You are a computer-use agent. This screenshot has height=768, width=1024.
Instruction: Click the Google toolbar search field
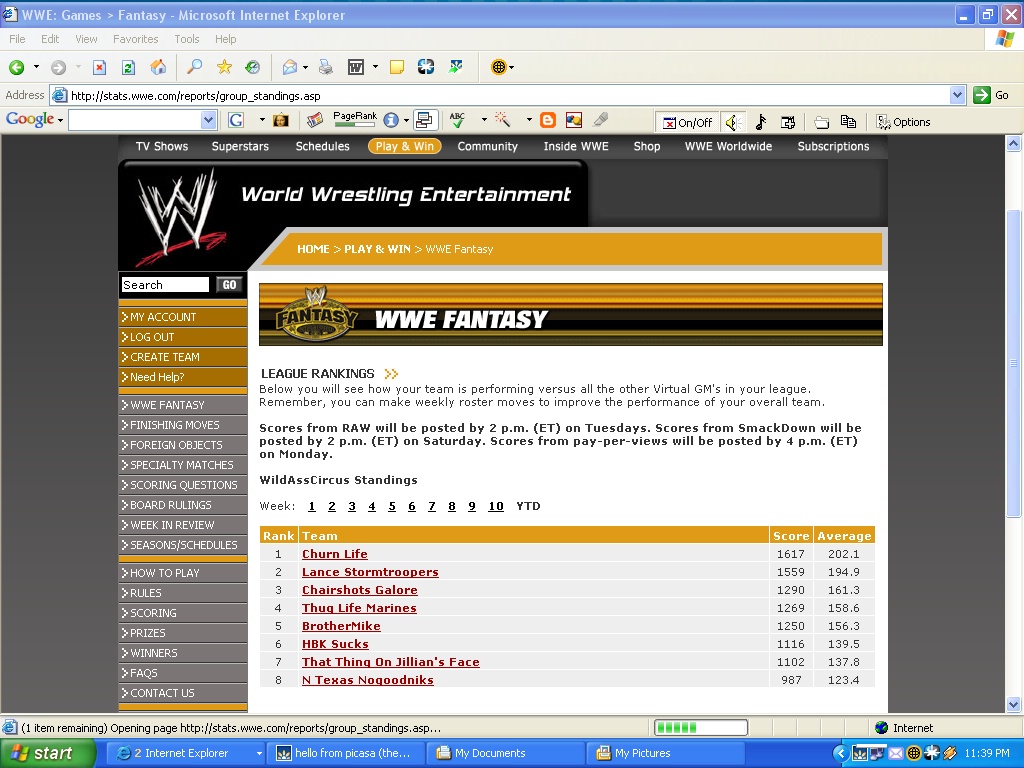point(135,120)
